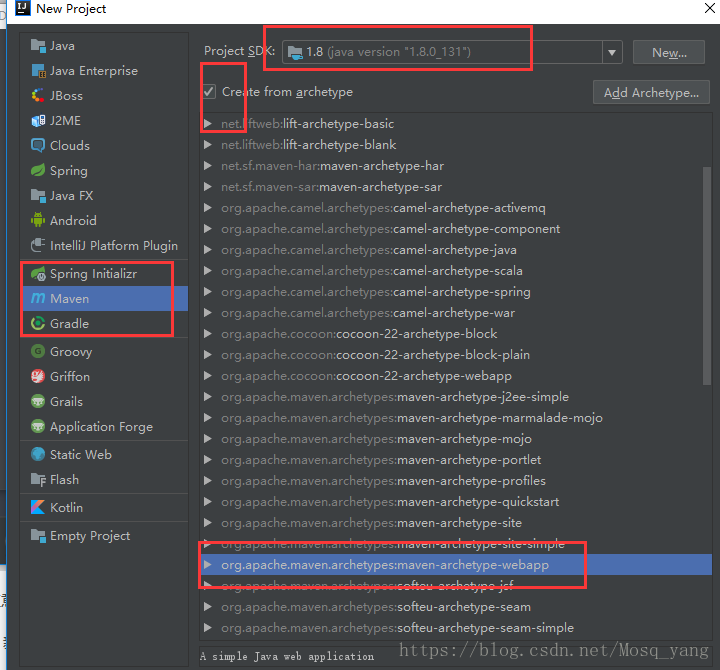
Task: Click the Empty Project icon
Action: [x=38, y=536]
